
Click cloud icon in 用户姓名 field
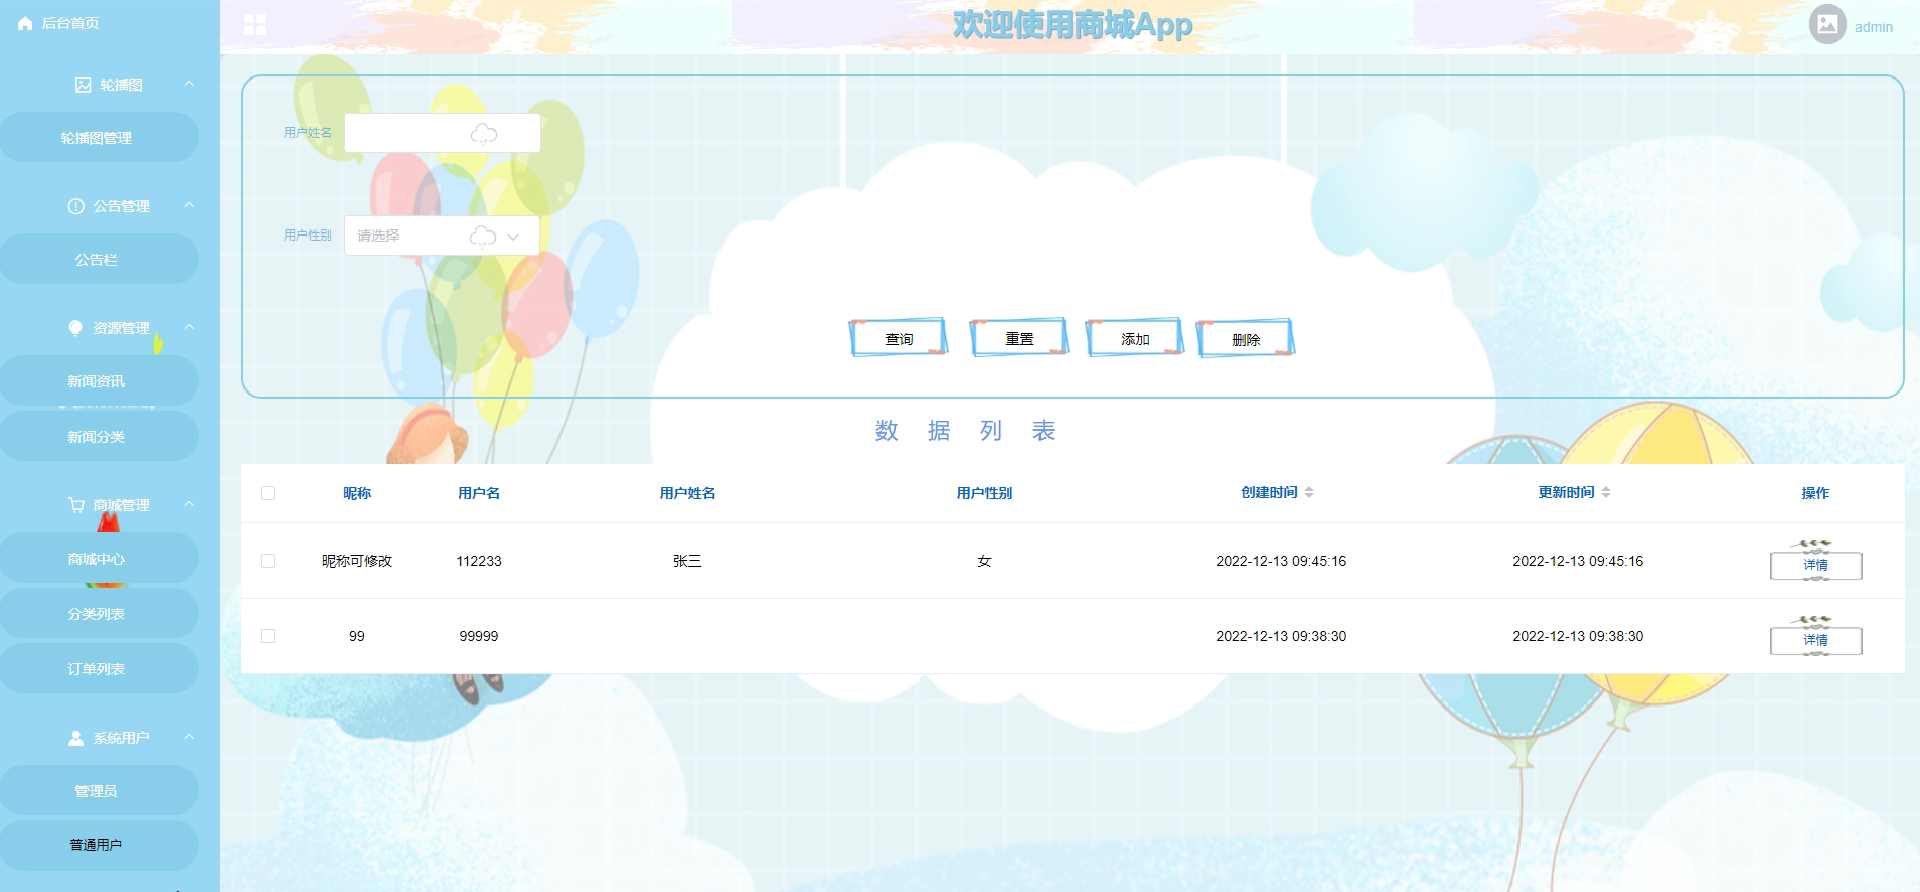(484, 134)
